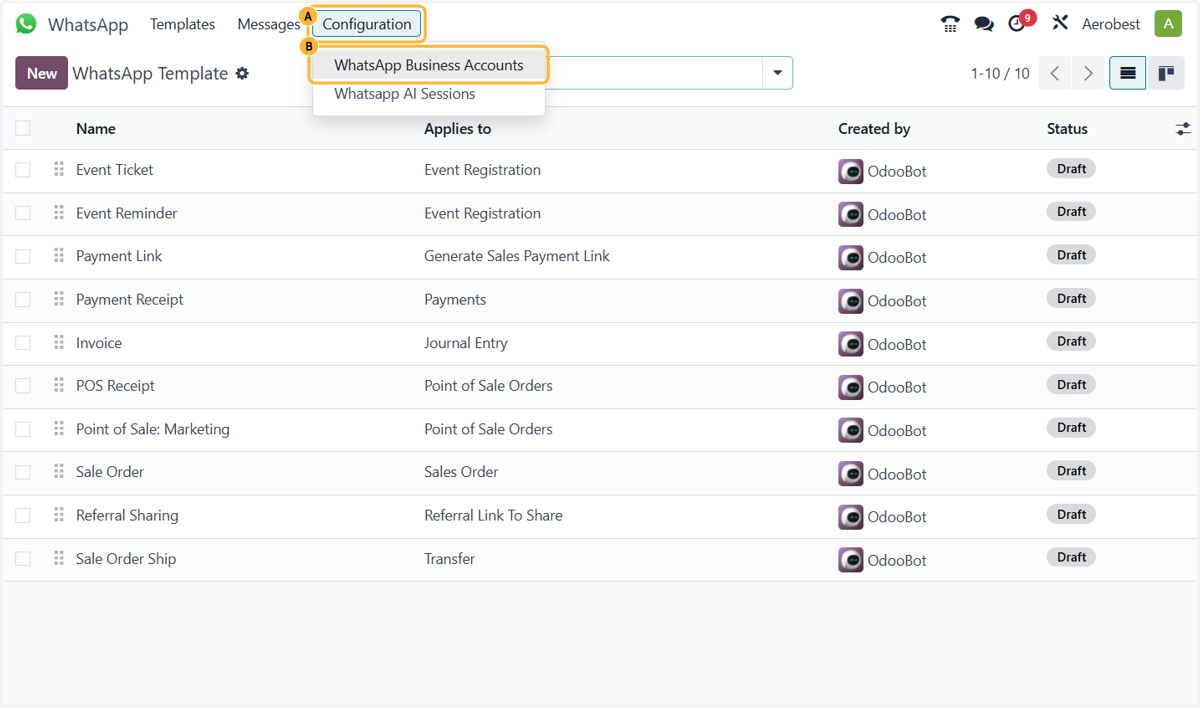
Task: Click the Transfer cell
Action: tap(450, 559)
